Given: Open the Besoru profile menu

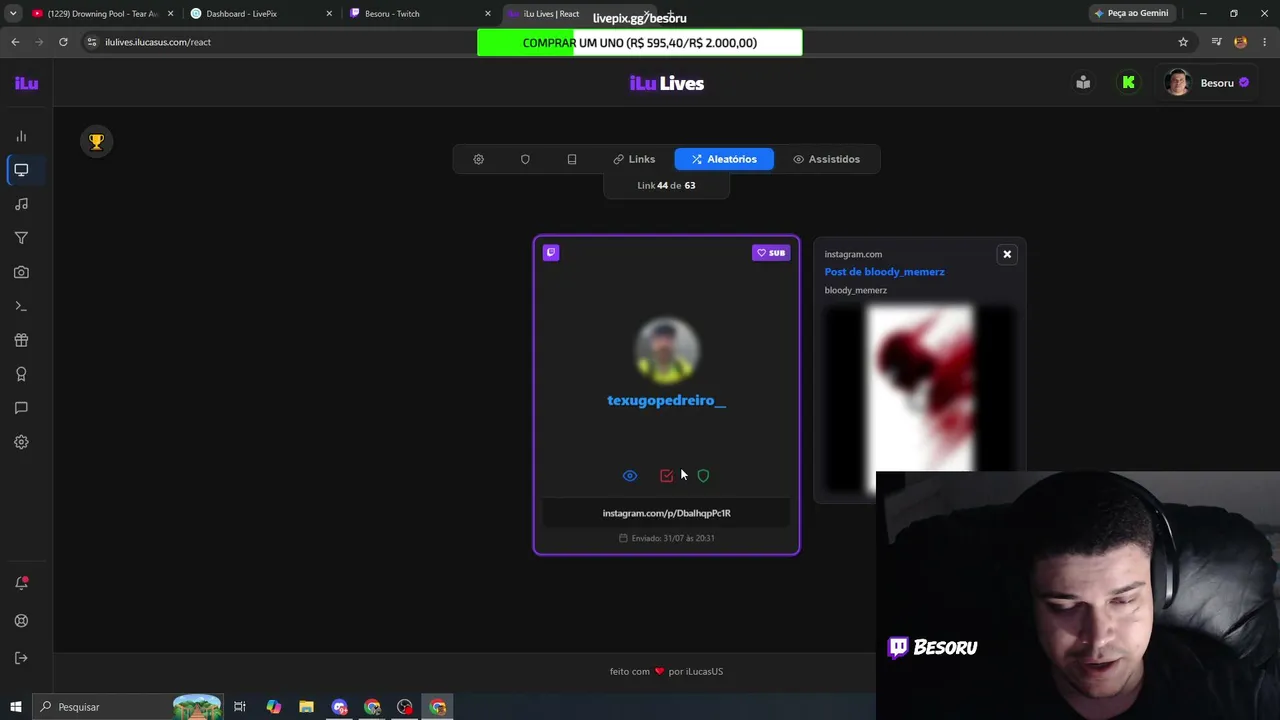Looking at the screenshot, I should 1207,83.
